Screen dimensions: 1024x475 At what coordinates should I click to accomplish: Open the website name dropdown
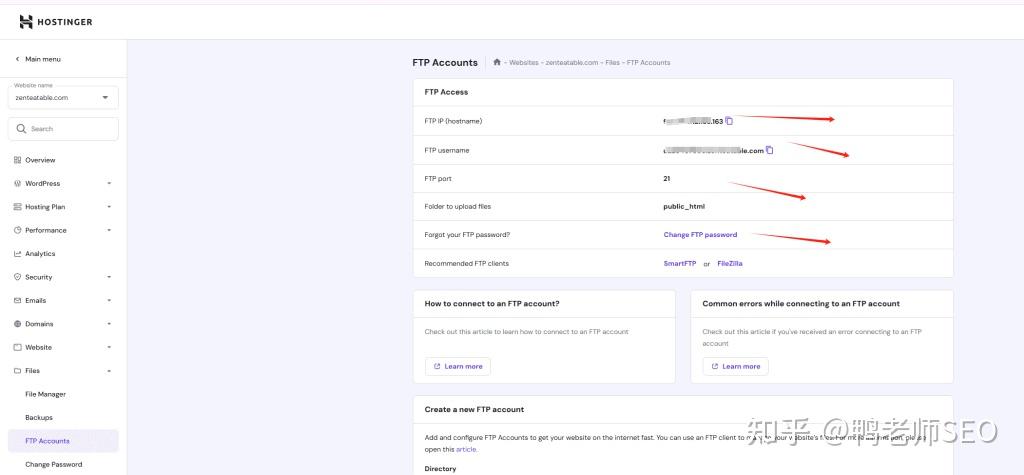pyautogui.click(x=105, y=97)
